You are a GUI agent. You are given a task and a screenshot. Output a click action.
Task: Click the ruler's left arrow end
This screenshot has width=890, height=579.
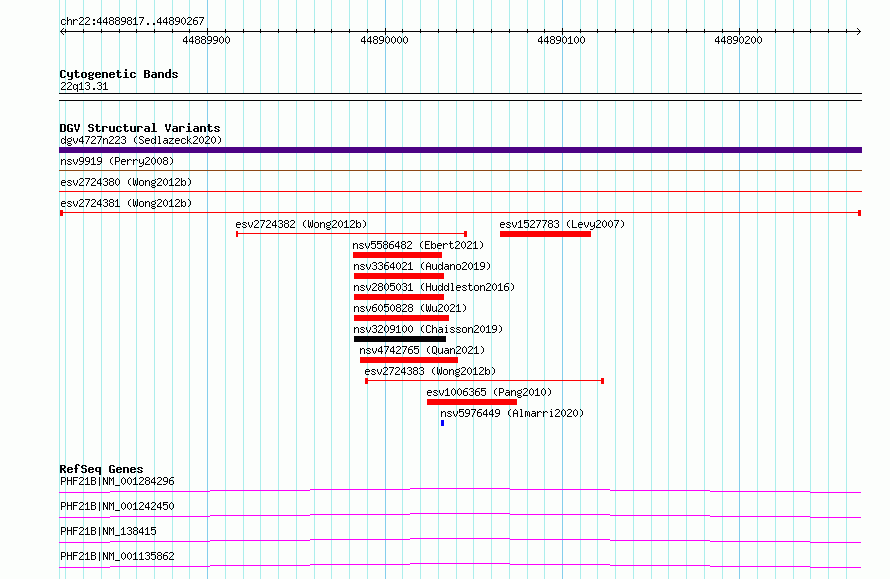[62, 31]
